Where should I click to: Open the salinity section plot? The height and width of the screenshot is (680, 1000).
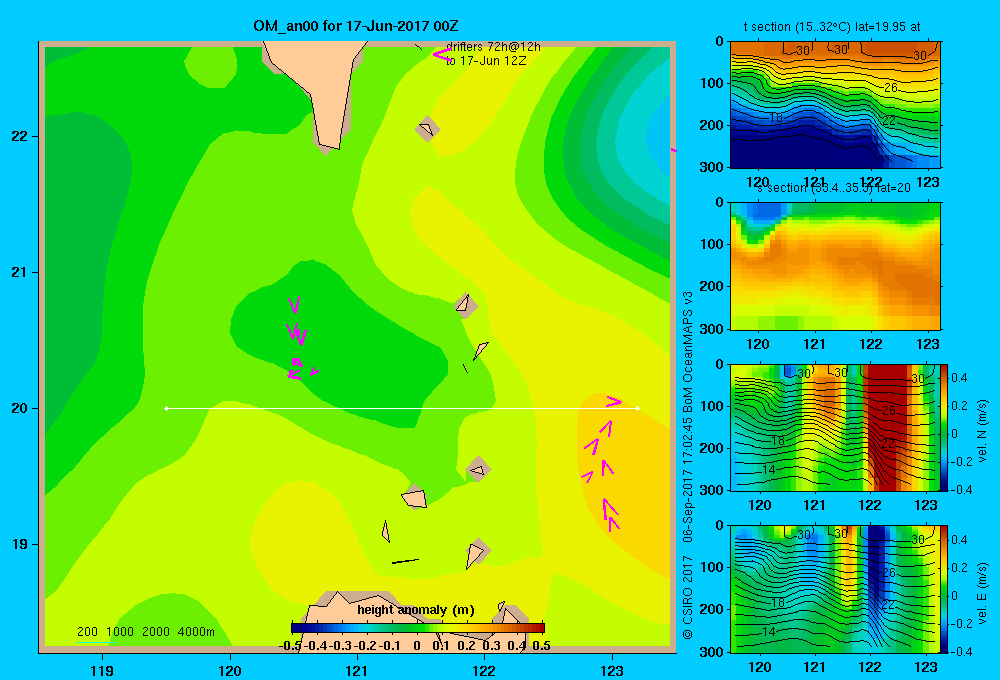point(835,266)
